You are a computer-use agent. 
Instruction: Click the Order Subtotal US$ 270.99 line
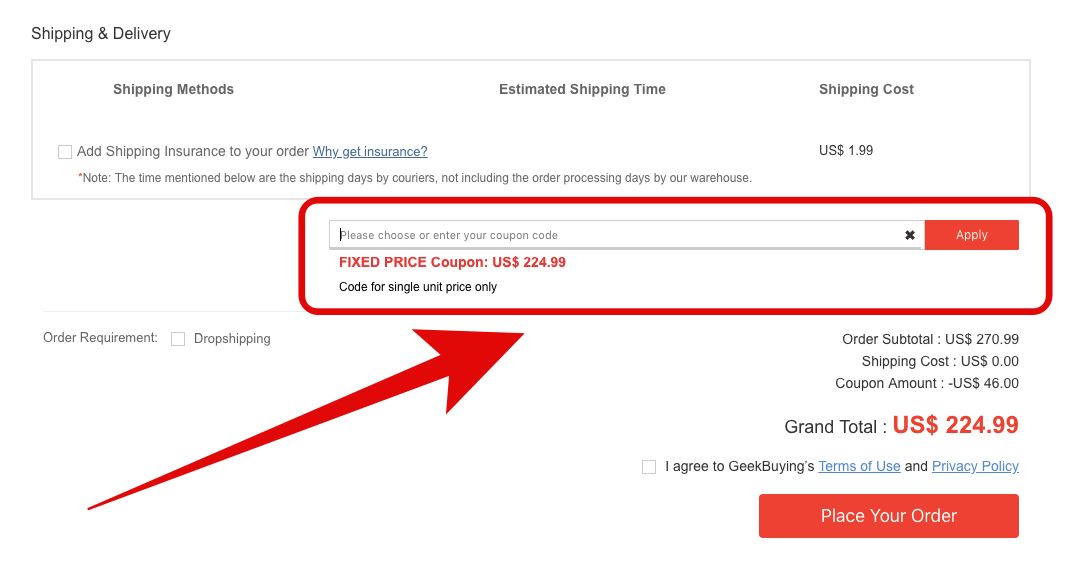(x=930, y=339)
